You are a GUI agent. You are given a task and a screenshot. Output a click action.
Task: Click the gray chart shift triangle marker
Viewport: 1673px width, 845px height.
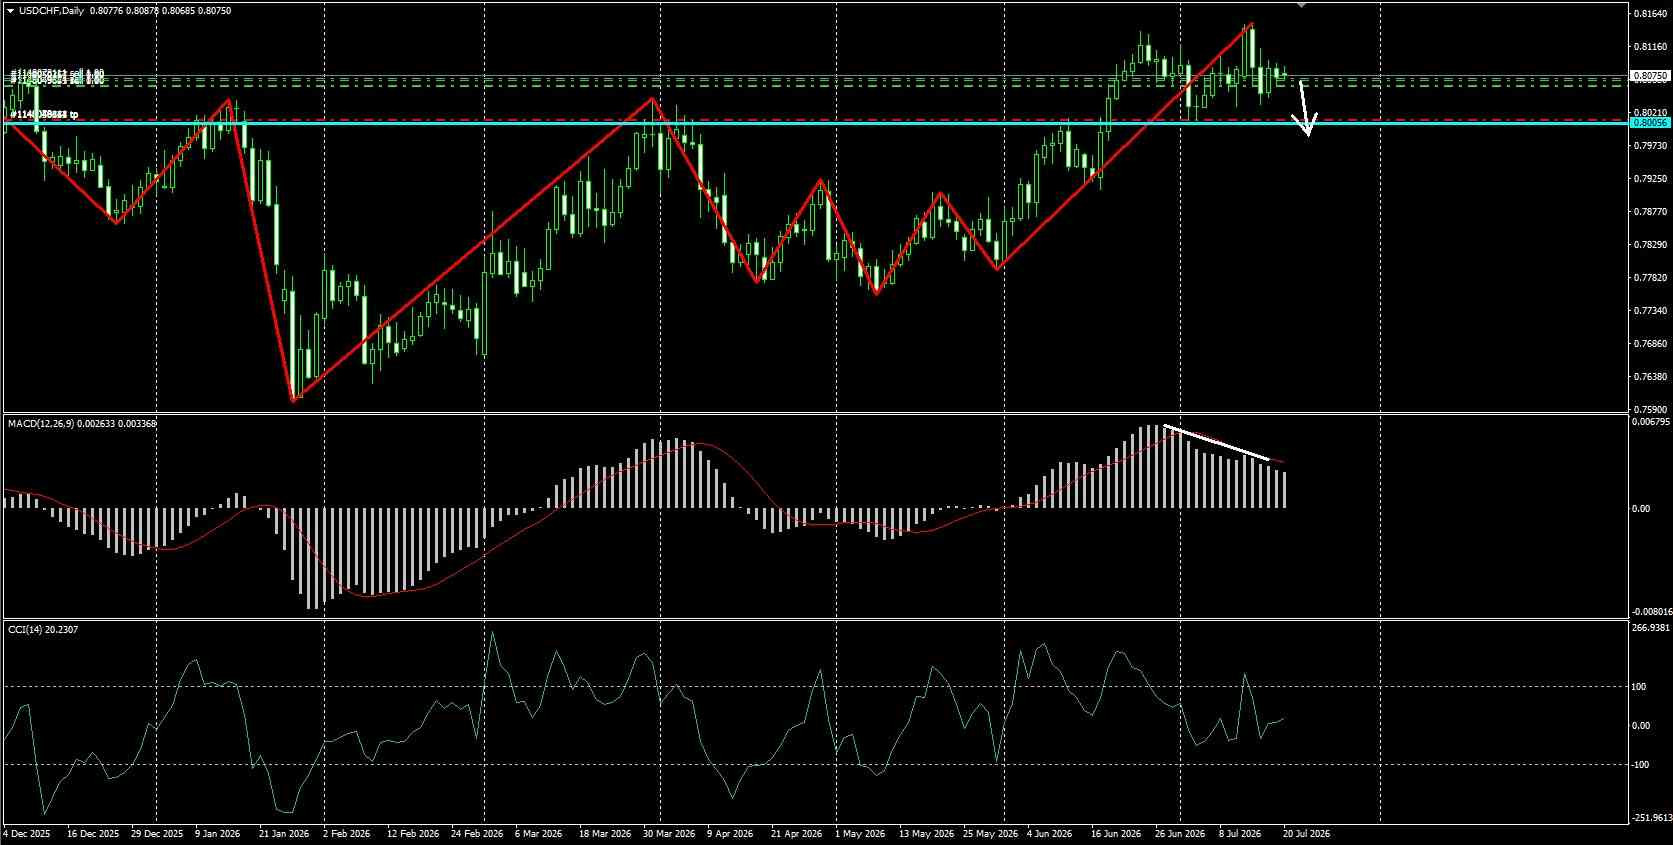pos(1301,5)
